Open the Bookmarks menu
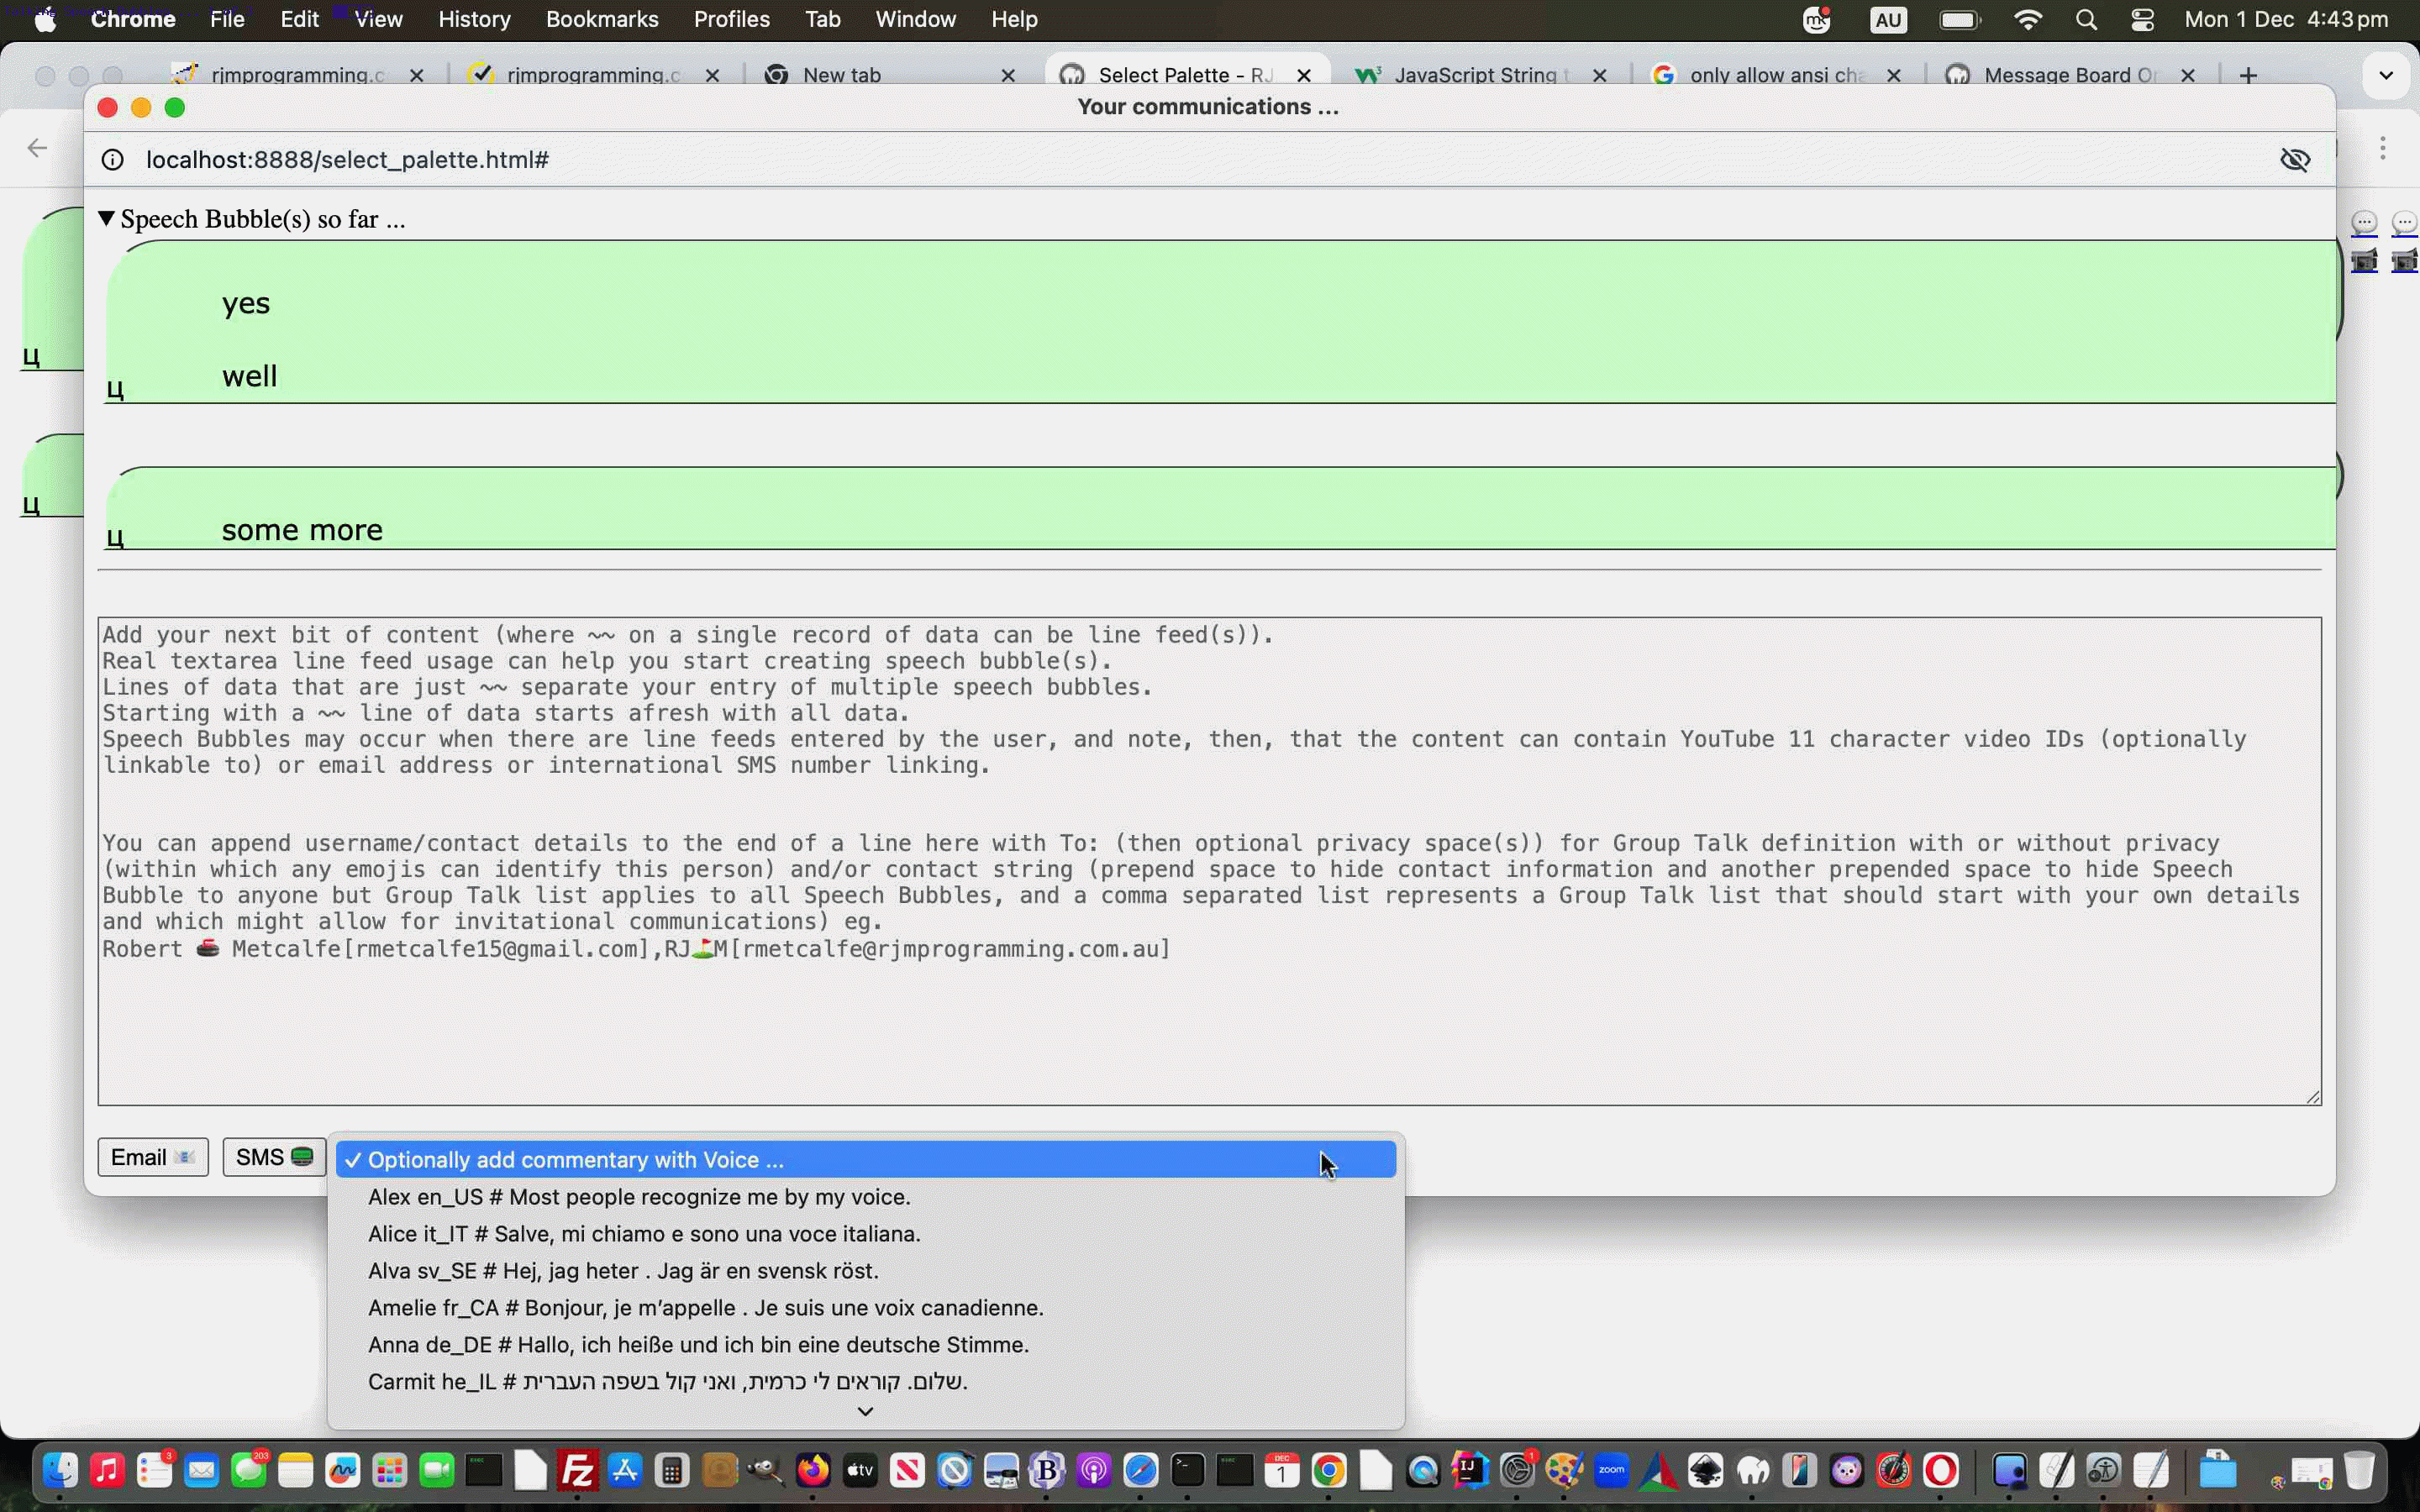This screenshot has height=1512, width=2420. click(601, 20)
